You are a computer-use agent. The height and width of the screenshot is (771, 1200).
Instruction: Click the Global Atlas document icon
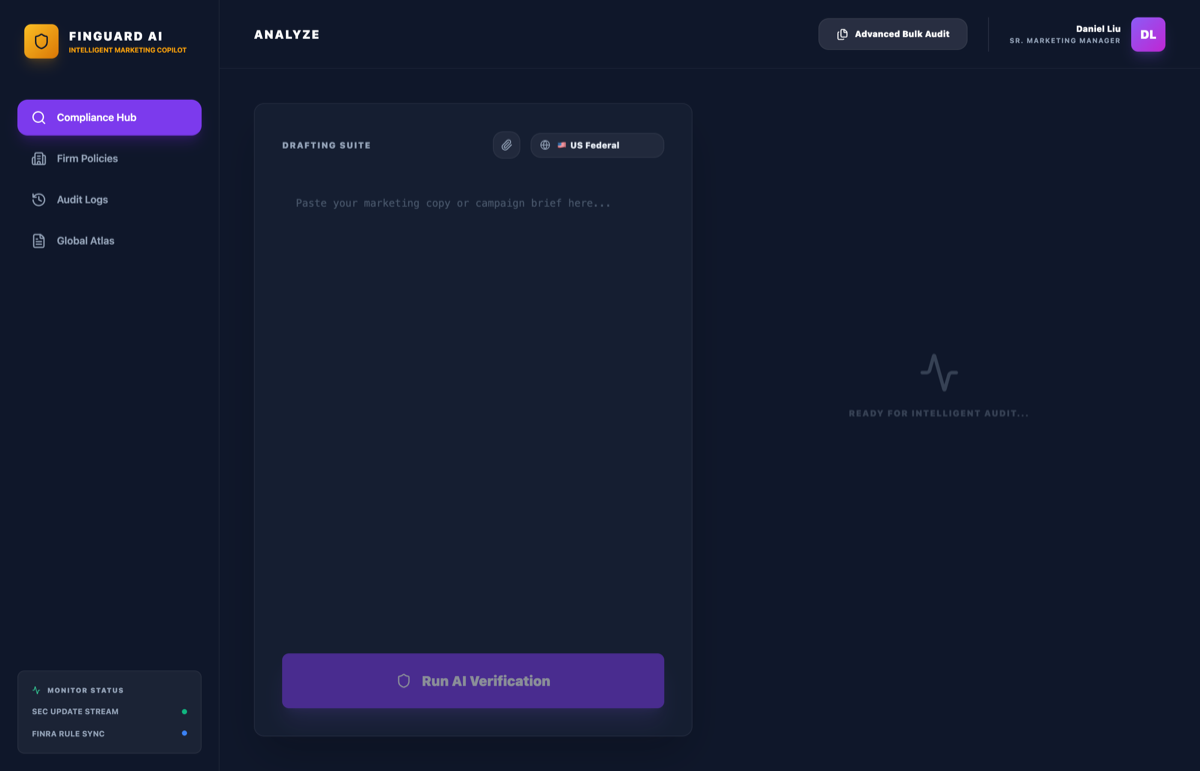(x=39, y=241)
